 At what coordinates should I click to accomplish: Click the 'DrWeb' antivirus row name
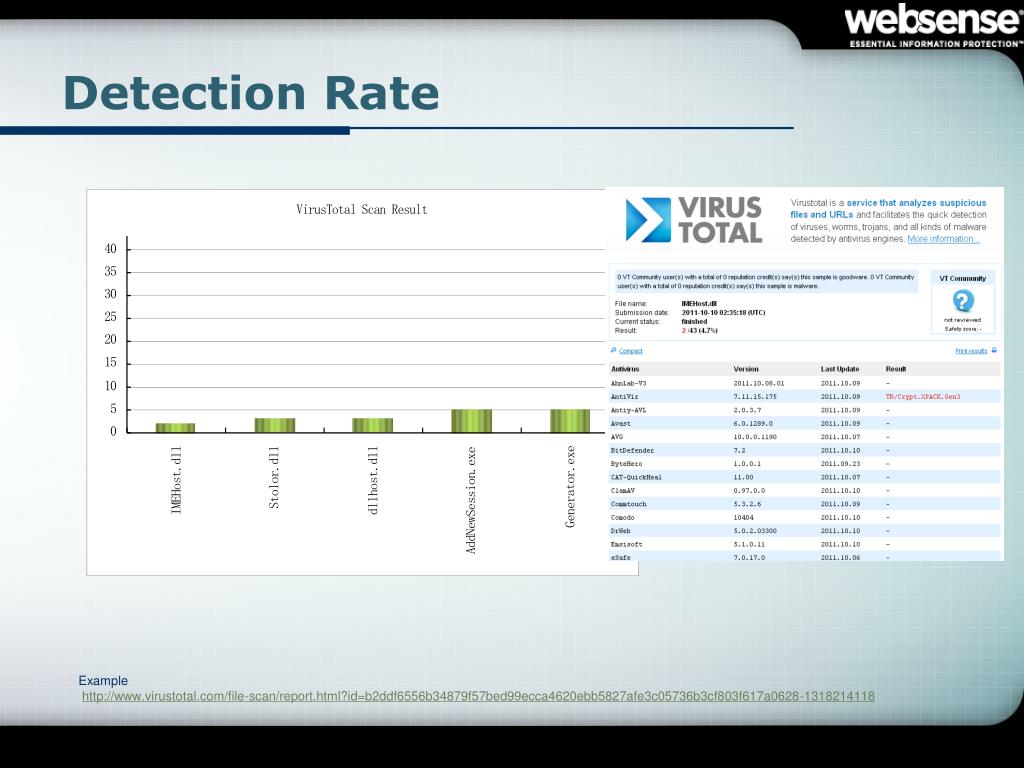(620, 531)
